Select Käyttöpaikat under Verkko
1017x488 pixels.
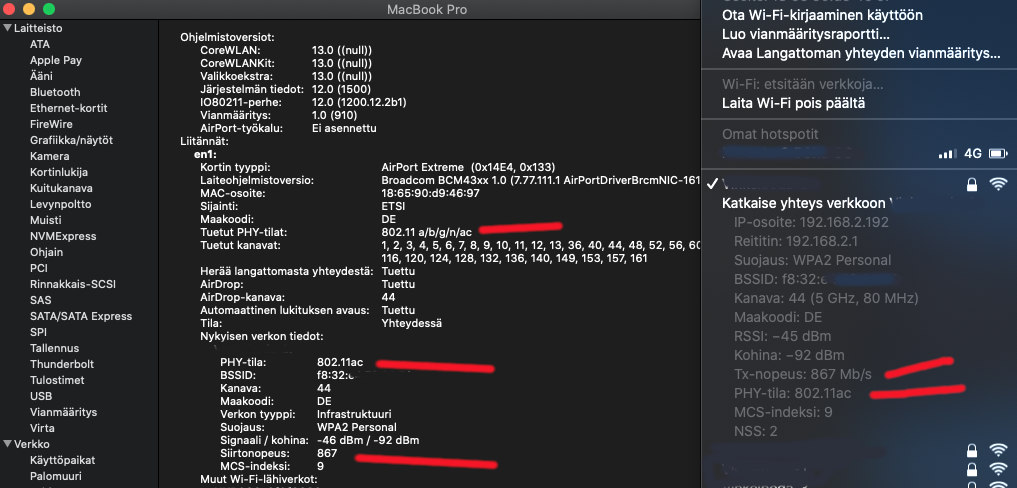pyautogui.click(x=62, y=460)
